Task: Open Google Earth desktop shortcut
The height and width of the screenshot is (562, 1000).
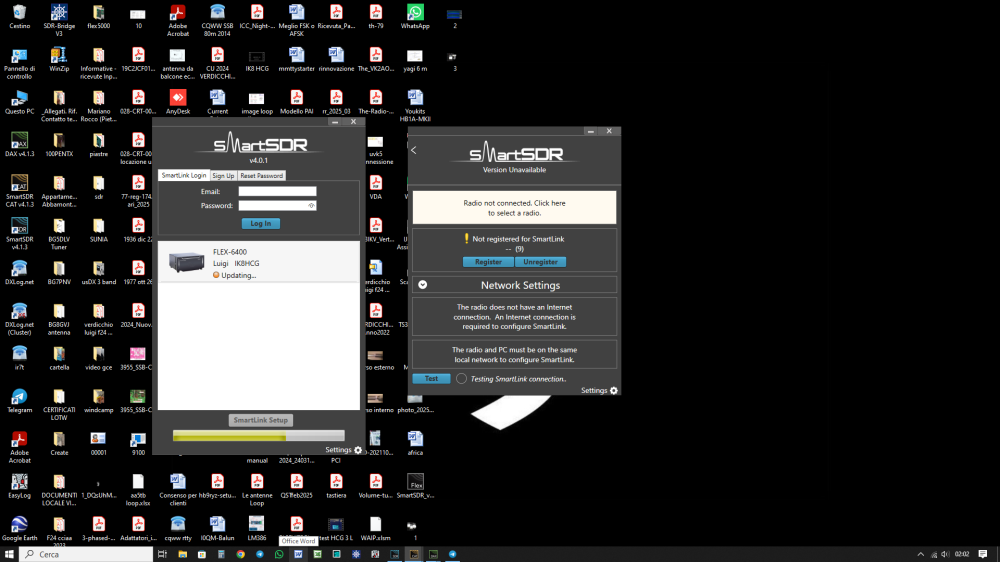Action: [19, 529]
